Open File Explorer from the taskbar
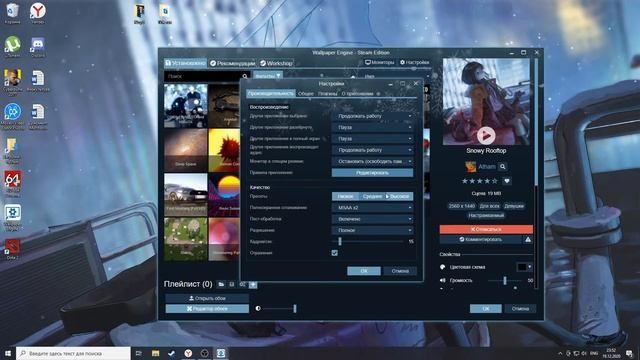Viewport: 640px width, 360px height. (x=156, y=353)
